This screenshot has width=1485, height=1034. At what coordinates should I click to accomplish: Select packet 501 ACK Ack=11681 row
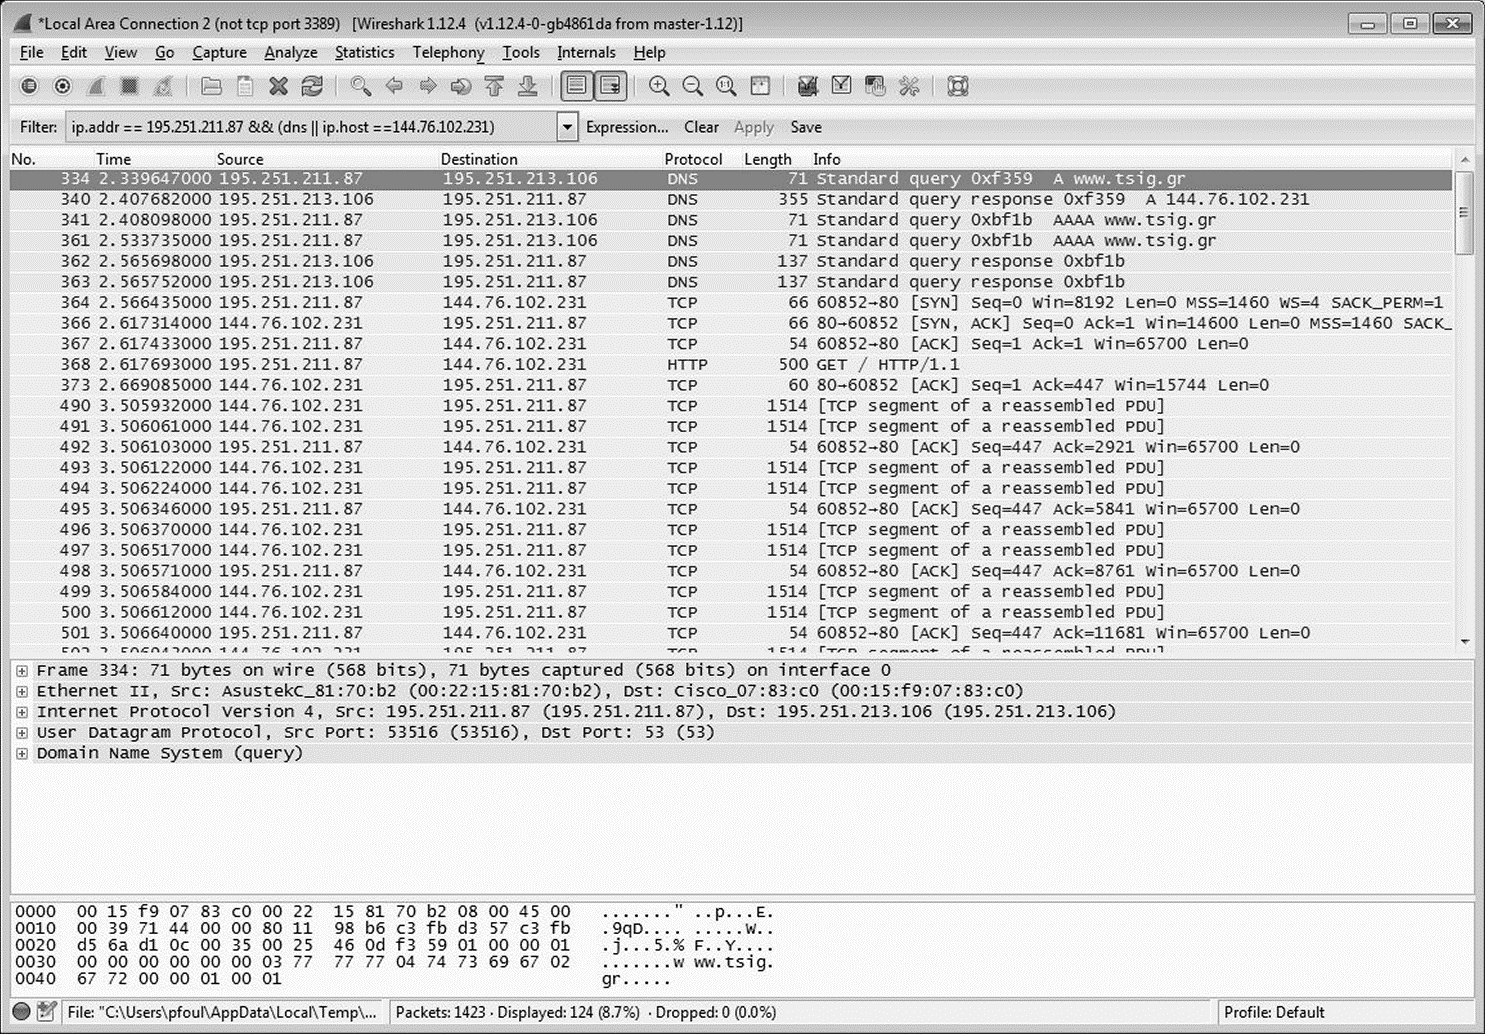pyautogui.click(x=732, y=632)
